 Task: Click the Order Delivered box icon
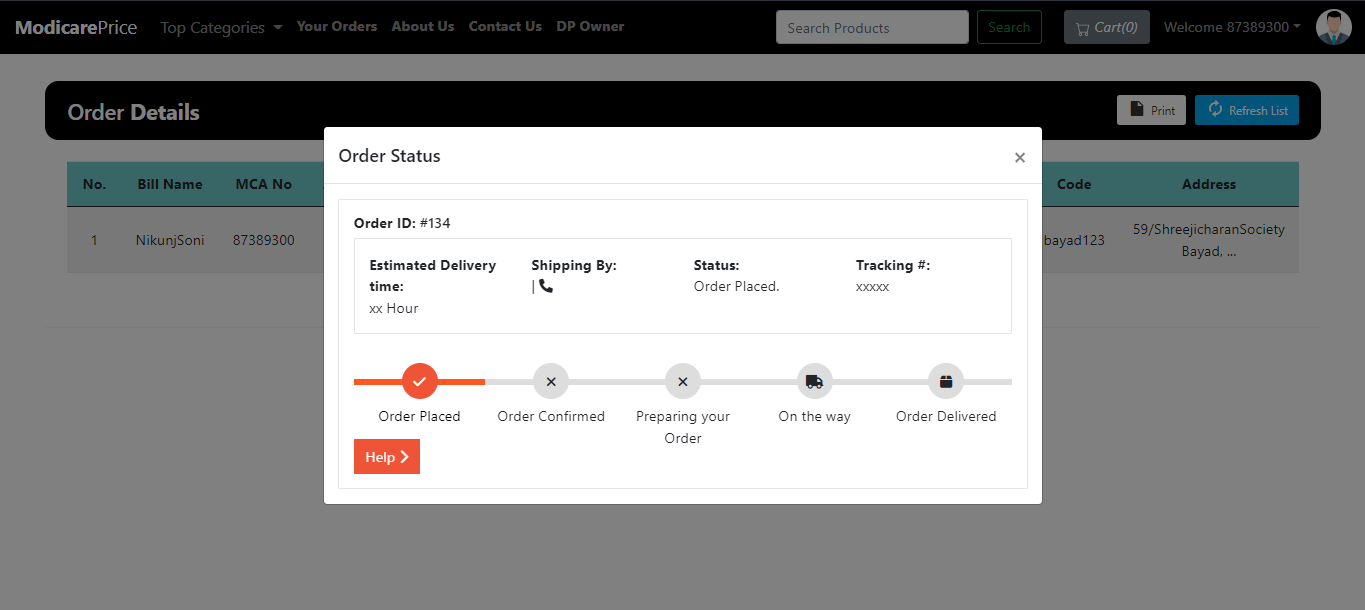point(946,381)
